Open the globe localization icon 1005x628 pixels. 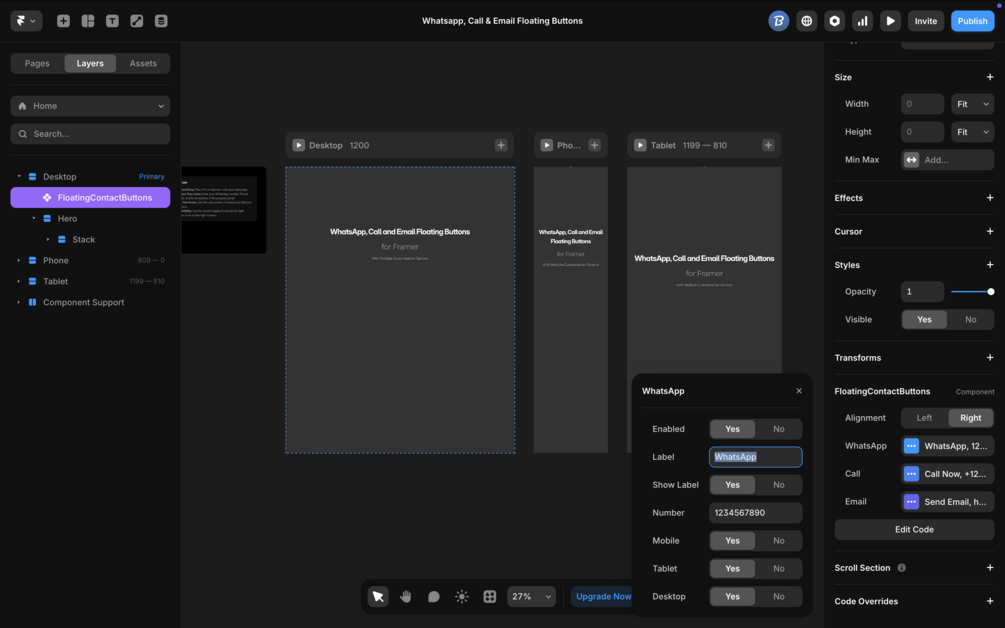(806, 21)
